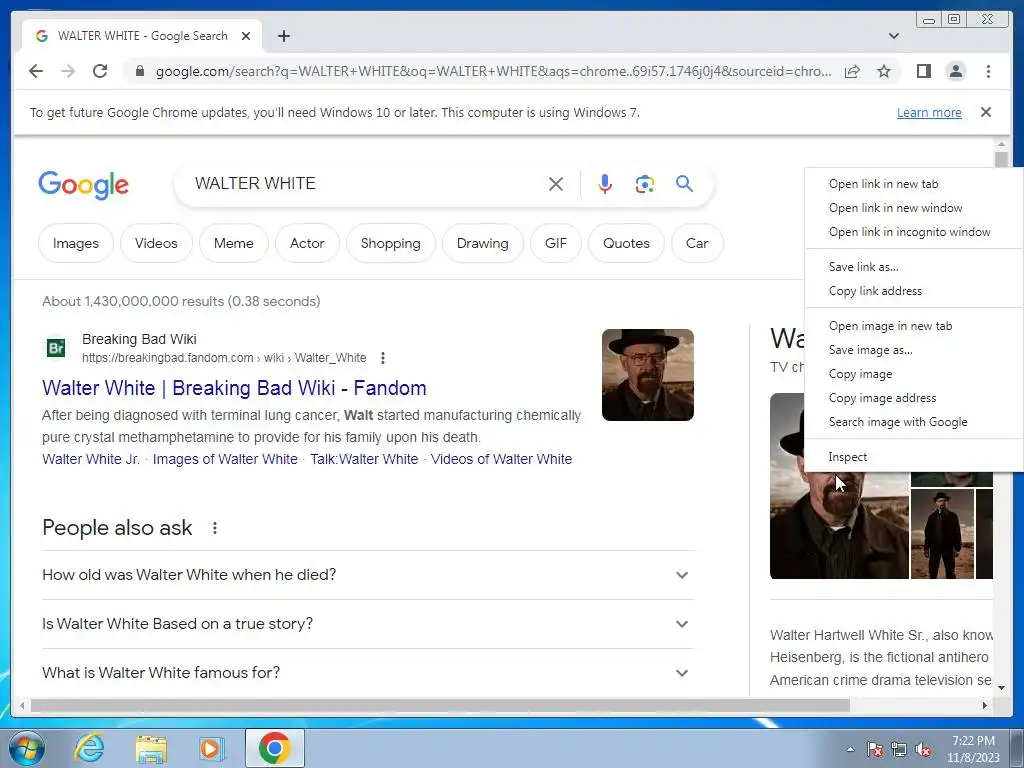Image resolution: width=1024 pixels, height=768 pixels.
Task: Share this page icon in address bar
Action: [x=852, y=71]
